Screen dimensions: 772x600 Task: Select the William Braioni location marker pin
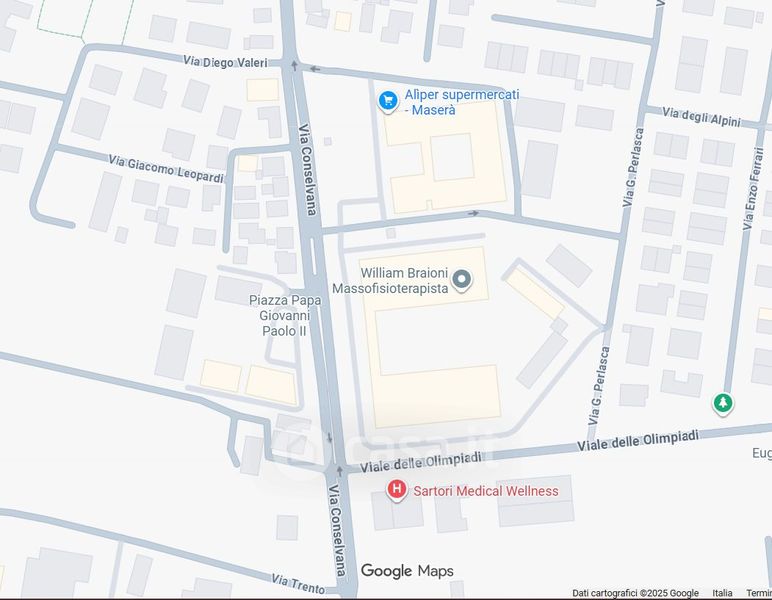(461, 280)
